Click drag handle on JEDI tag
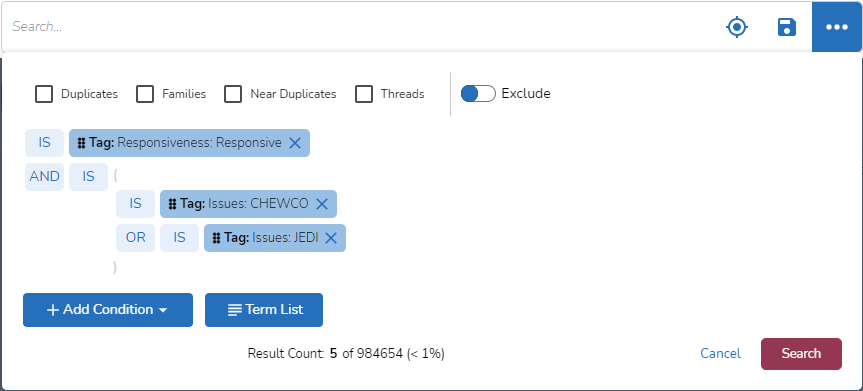This screenshot has height=391, width=863. coord(216,238)
